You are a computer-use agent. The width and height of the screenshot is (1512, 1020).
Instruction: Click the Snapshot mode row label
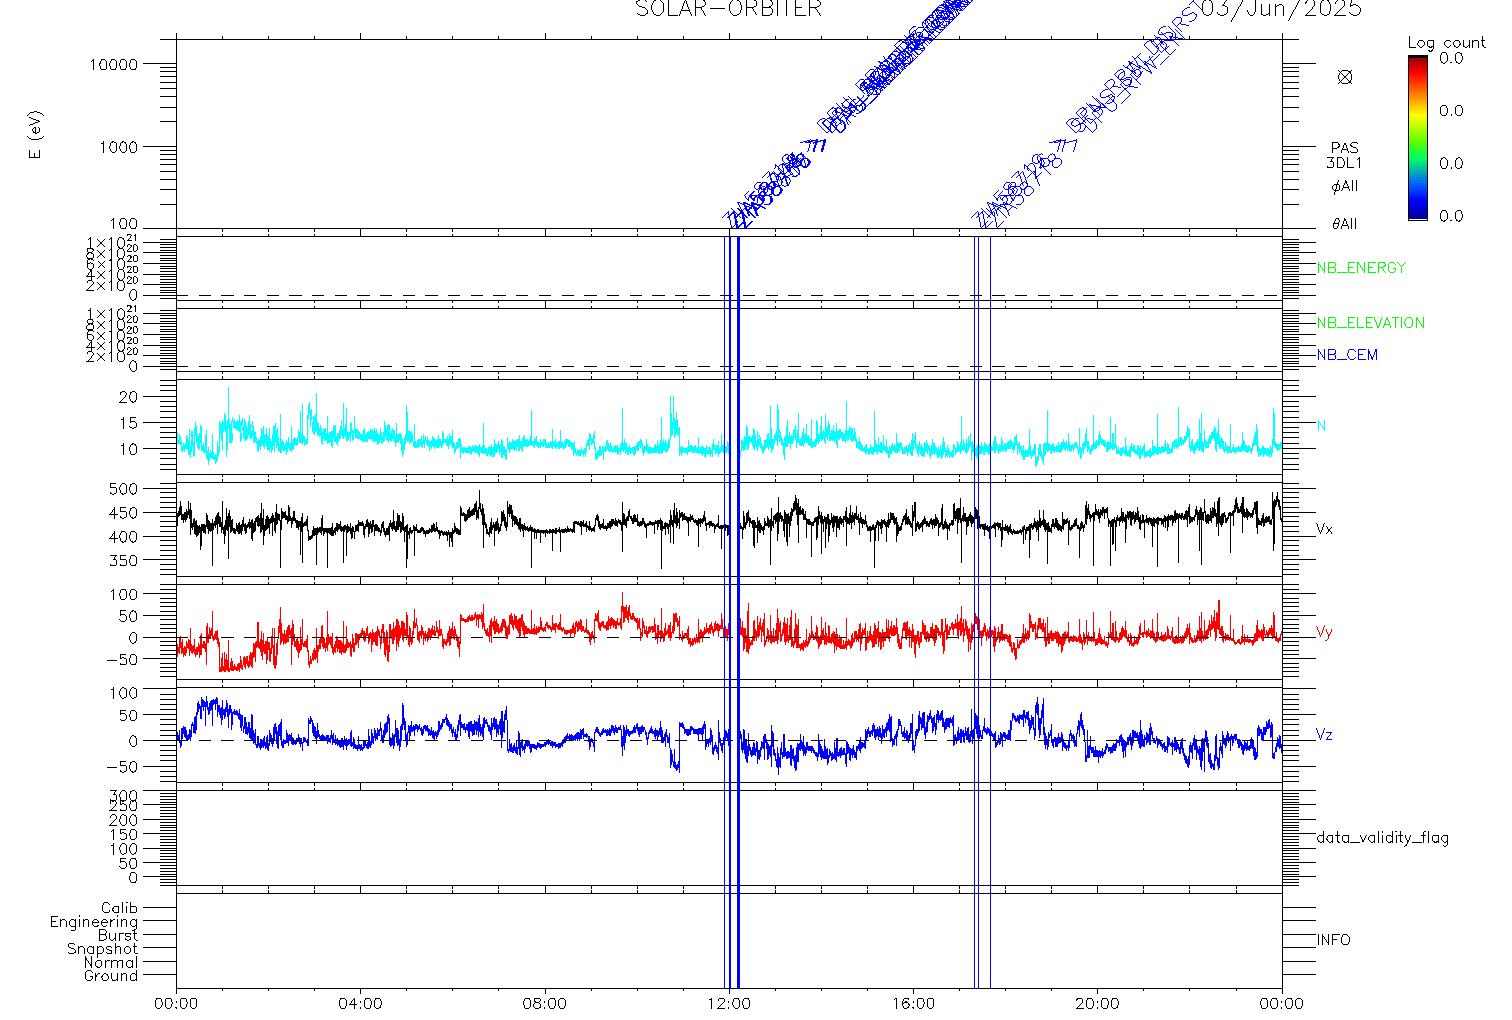click(x=103, y=950)
